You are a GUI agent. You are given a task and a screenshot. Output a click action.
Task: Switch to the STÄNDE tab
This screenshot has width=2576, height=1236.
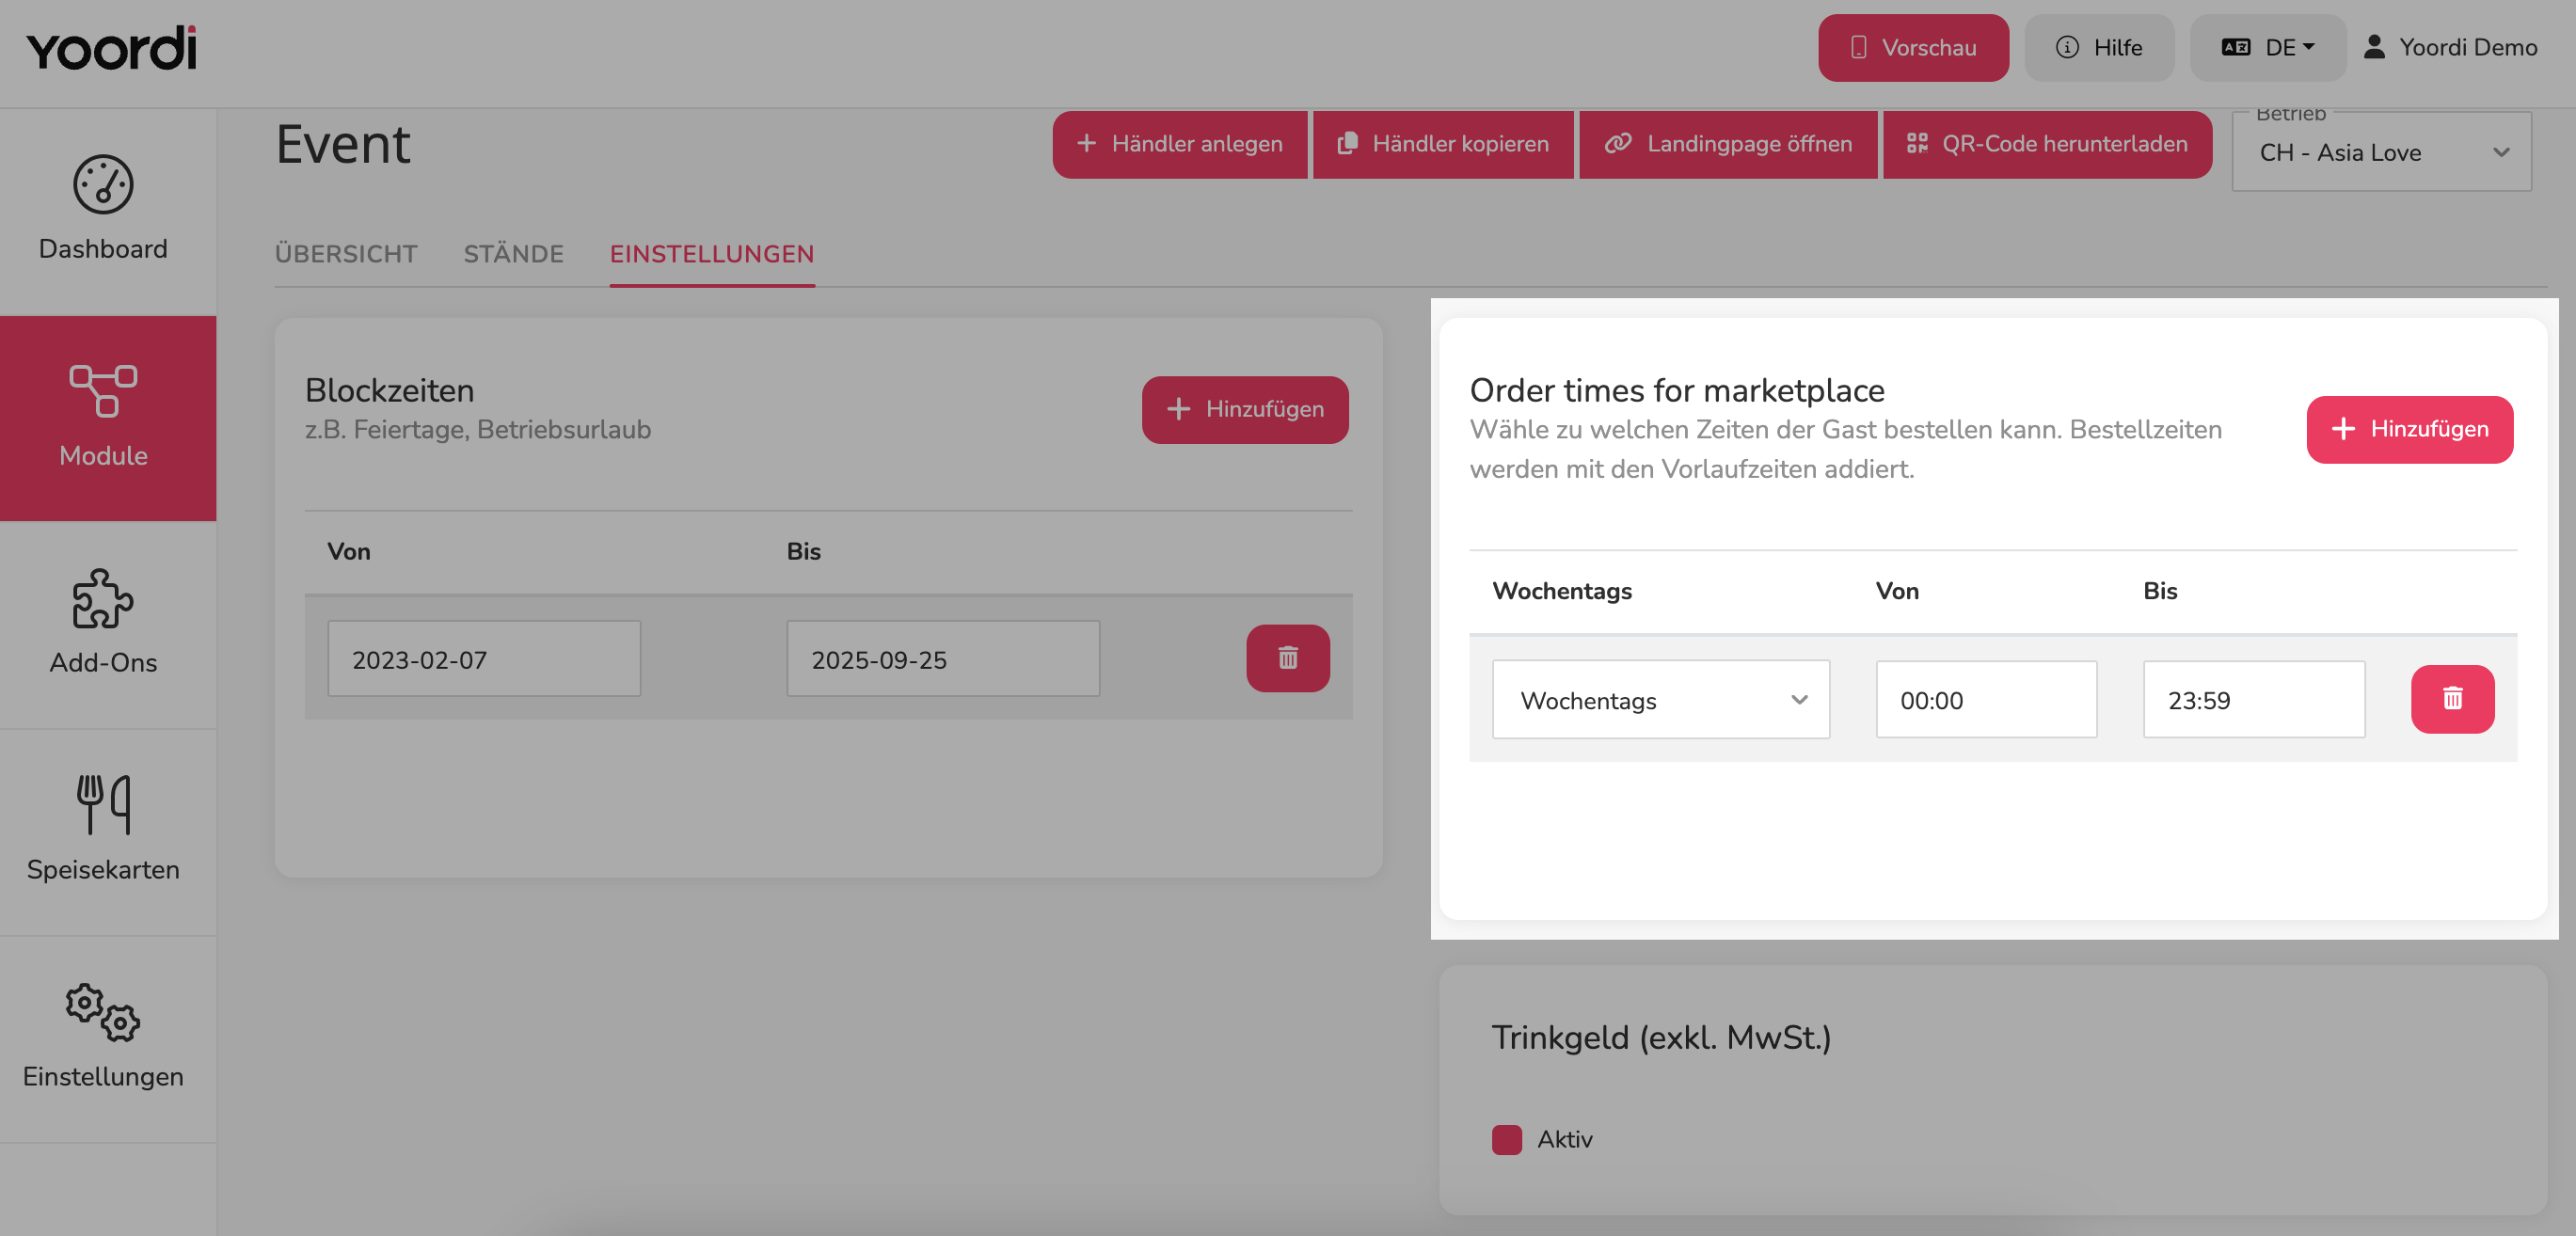[x=513, y=254]
